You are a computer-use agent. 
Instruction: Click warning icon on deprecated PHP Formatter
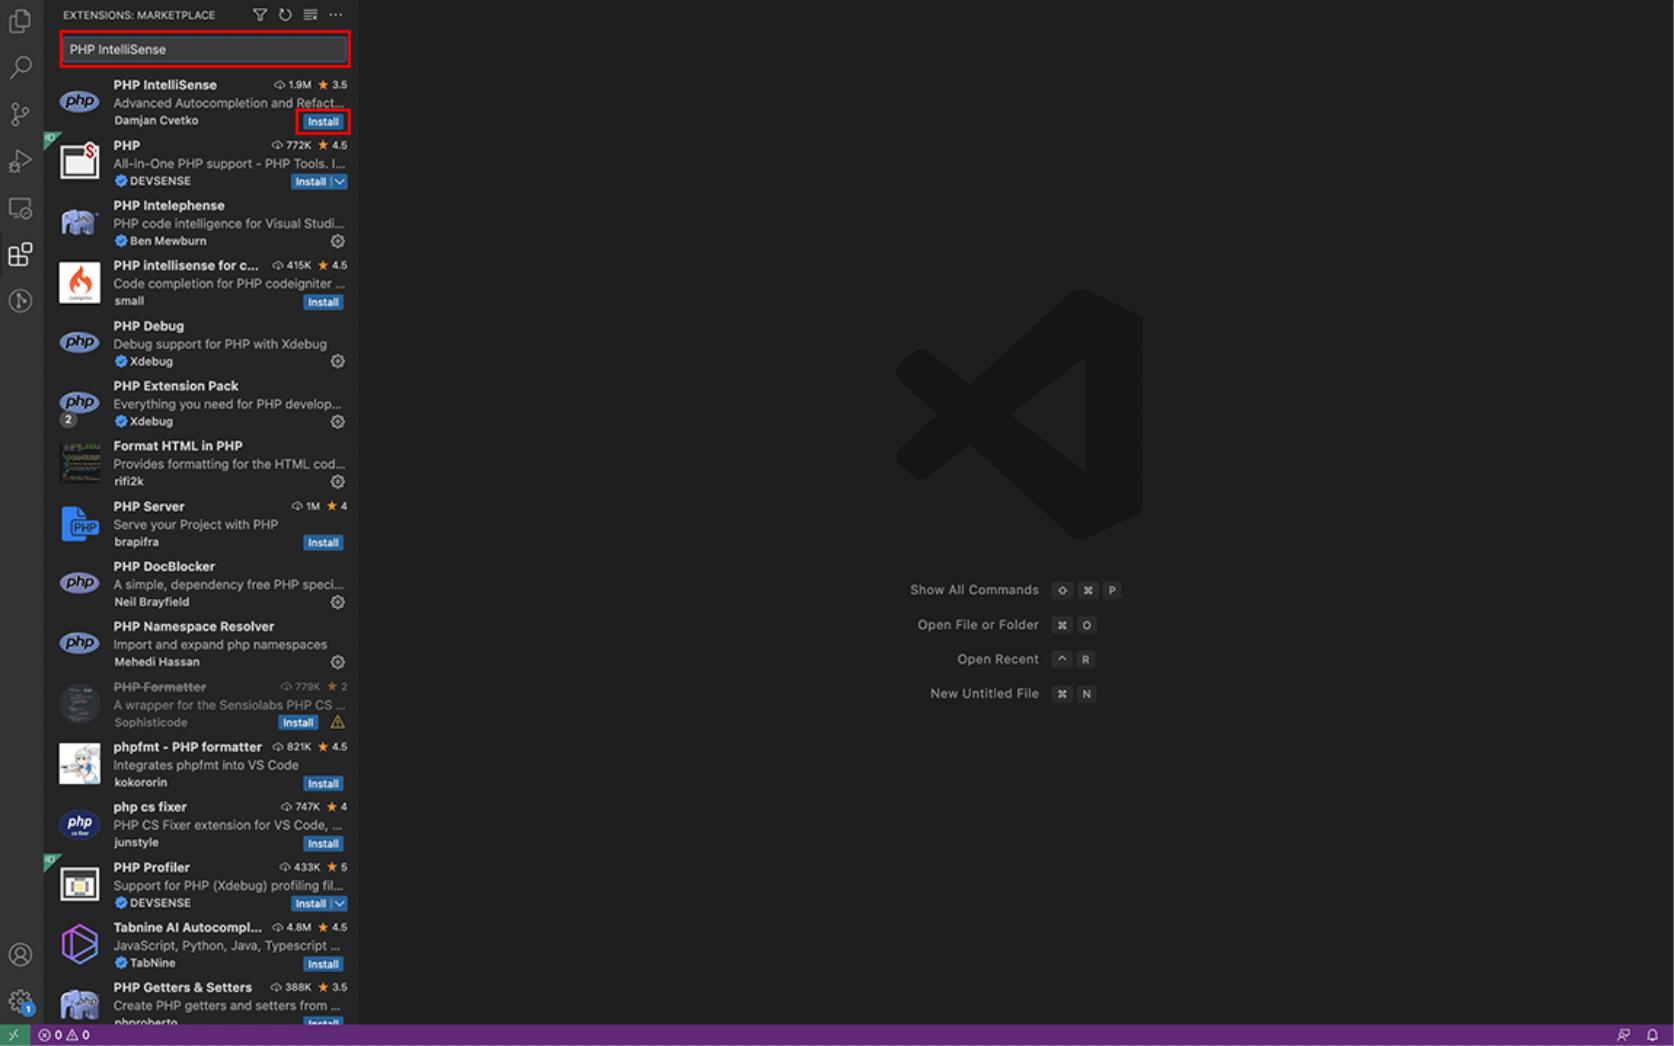(338, 722)
